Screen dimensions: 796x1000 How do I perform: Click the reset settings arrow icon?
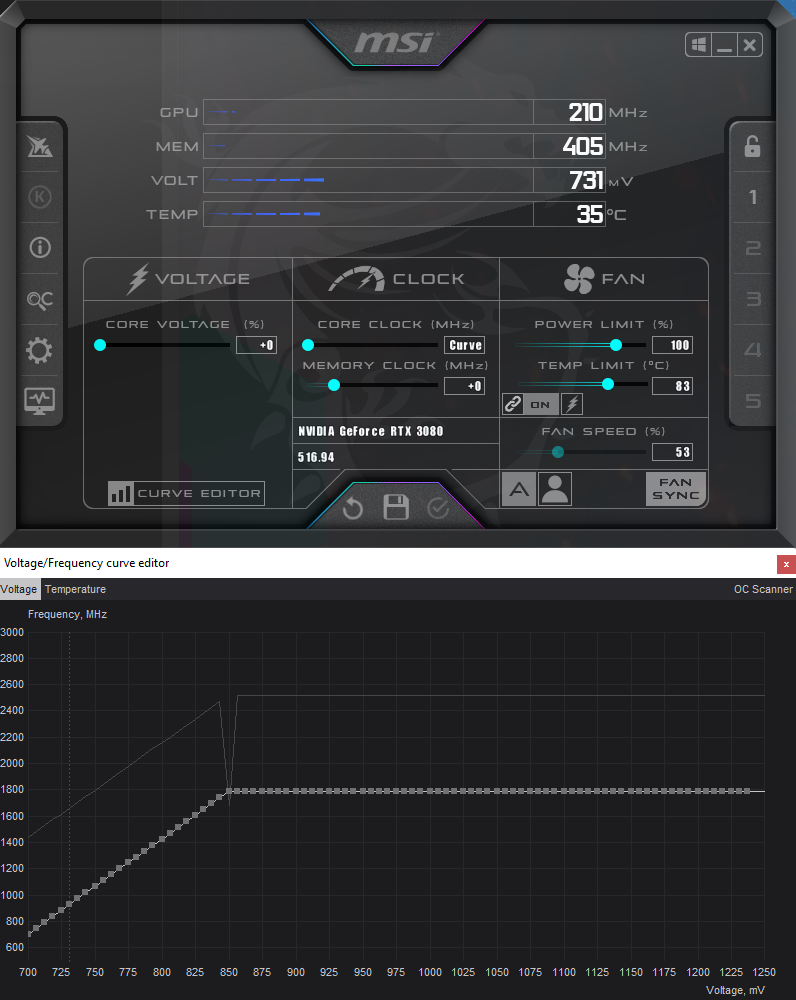click(x=353, y=508)
